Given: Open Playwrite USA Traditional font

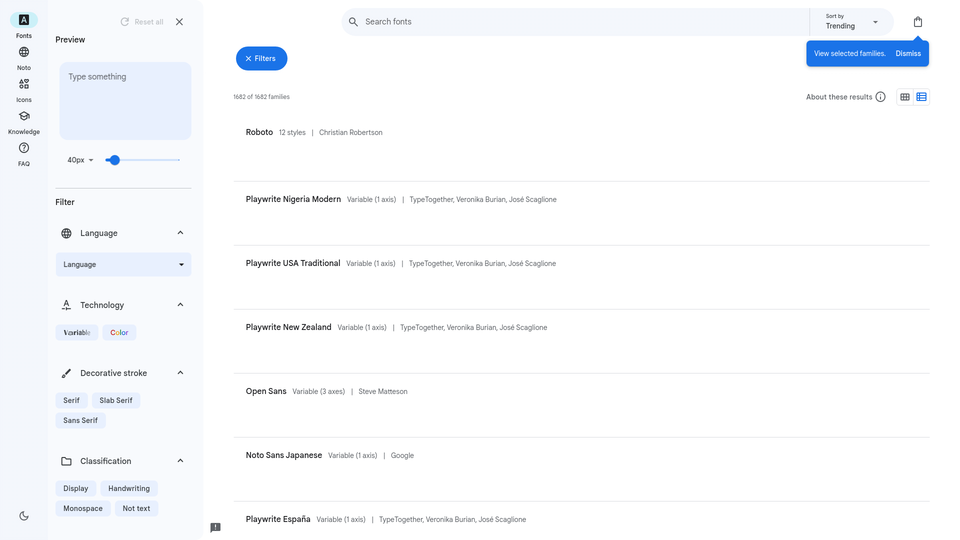Looking at the screenshot, I should (x=293, y=263).
